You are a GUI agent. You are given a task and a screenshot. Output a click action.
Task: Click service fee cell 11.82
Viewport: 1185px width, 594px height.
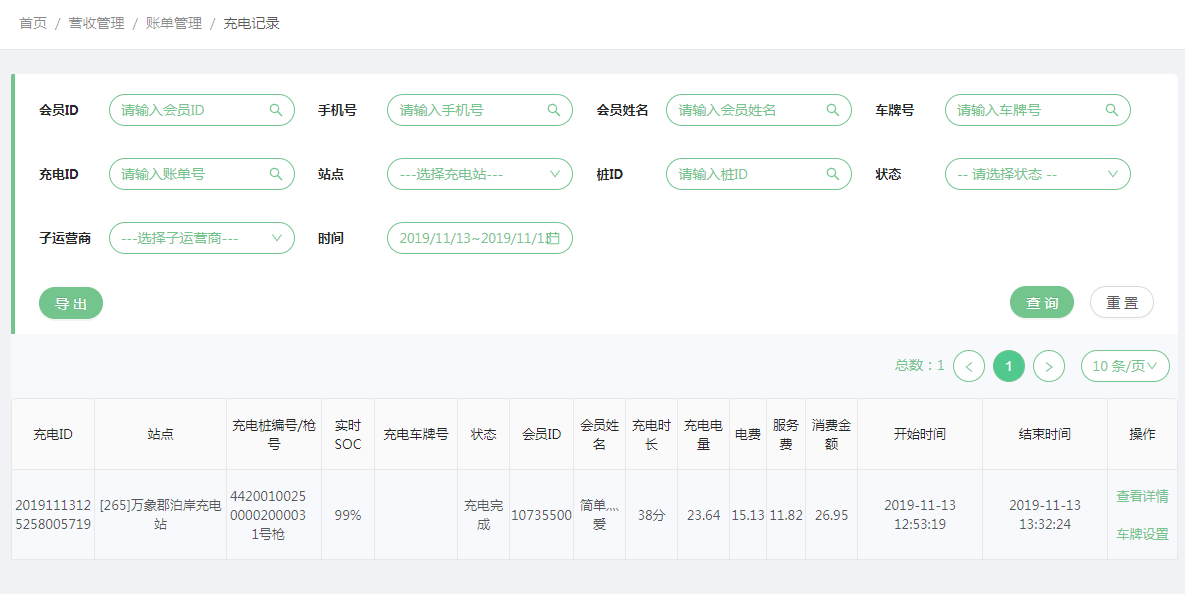786,515
